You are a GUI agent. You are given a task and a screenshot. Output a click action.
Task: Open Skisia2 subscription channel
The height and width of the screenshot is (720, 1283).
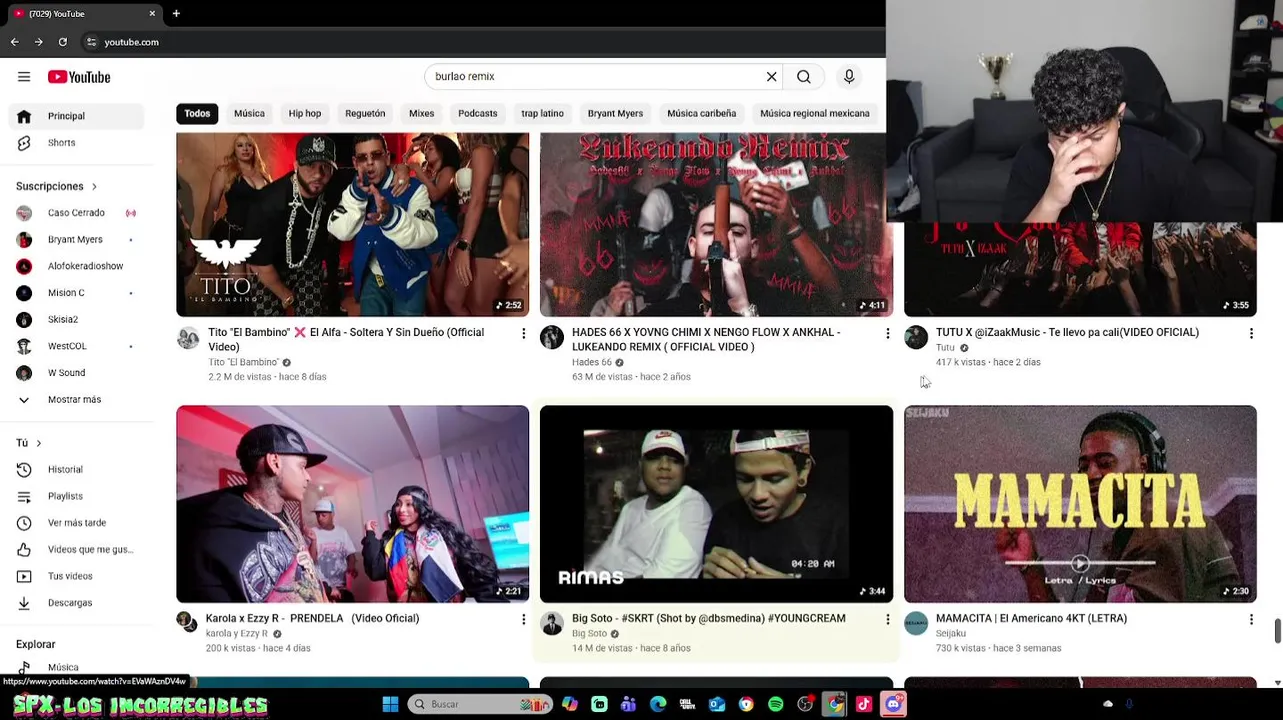point(76,320)
